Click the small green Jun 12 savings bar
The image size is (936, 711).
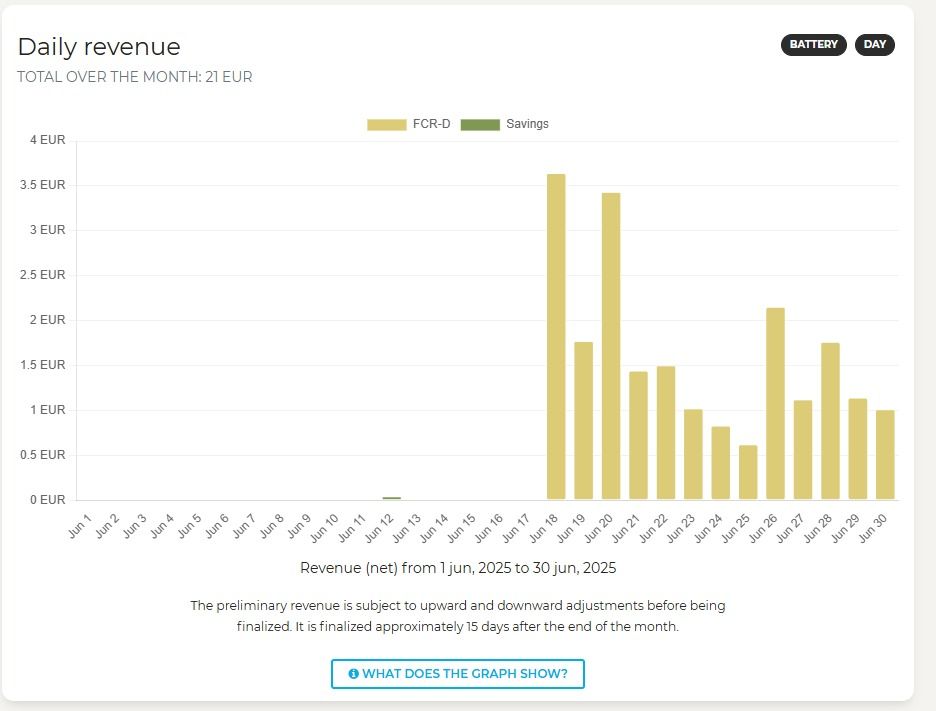coord(392,497)
